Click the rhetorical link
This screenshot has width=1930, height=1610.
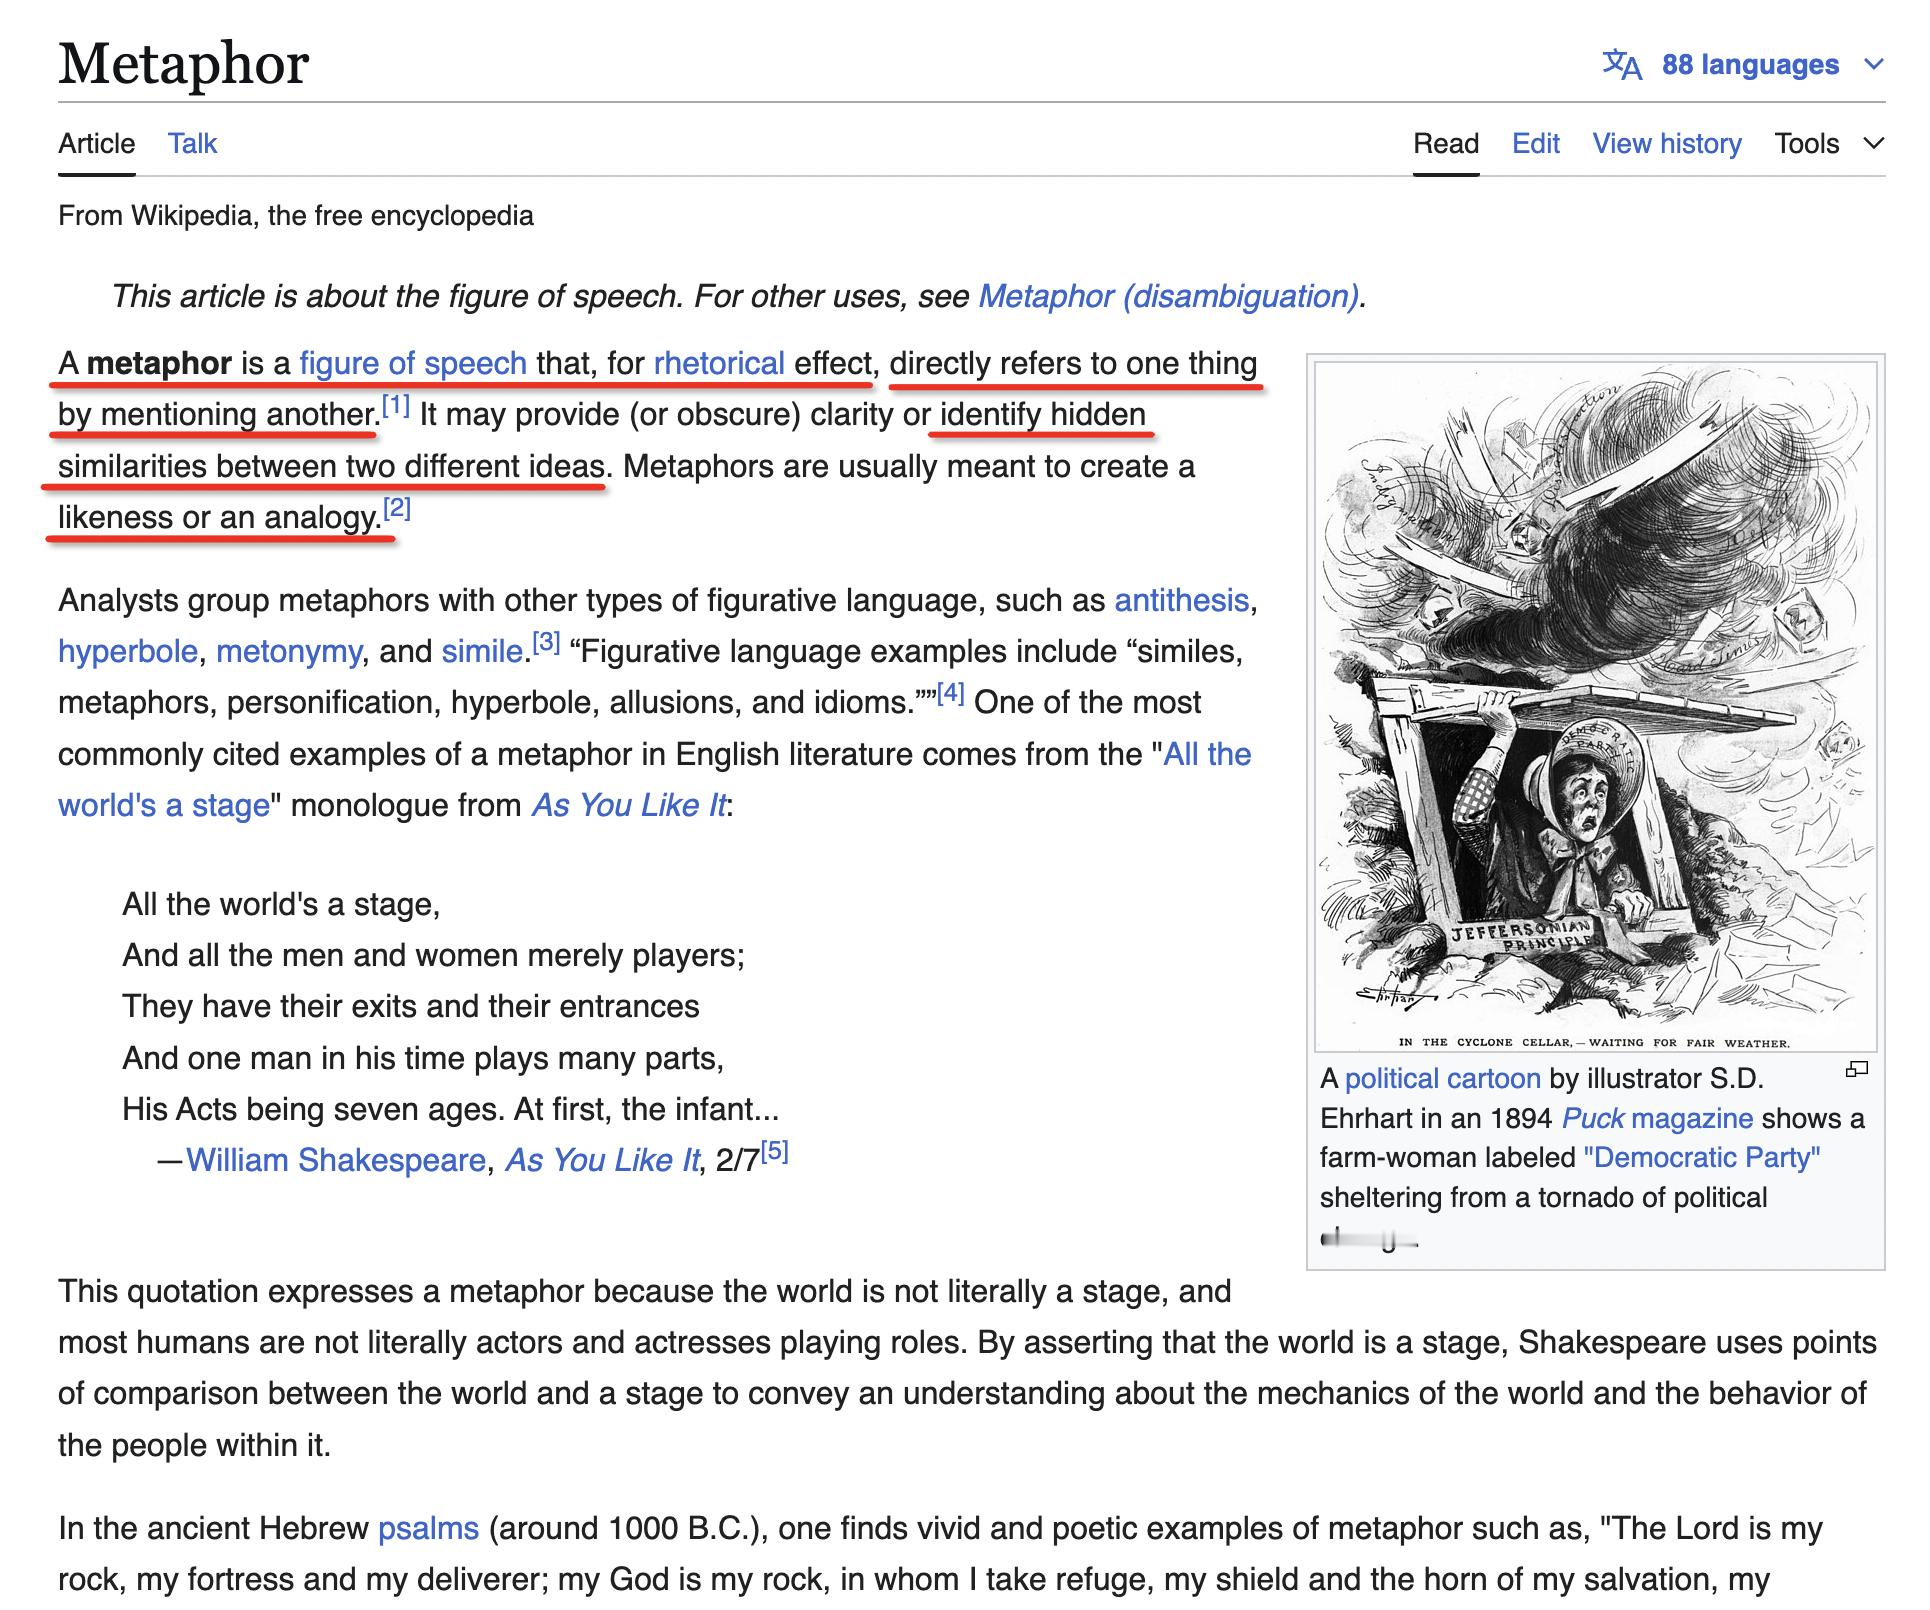tap(718, 363)
